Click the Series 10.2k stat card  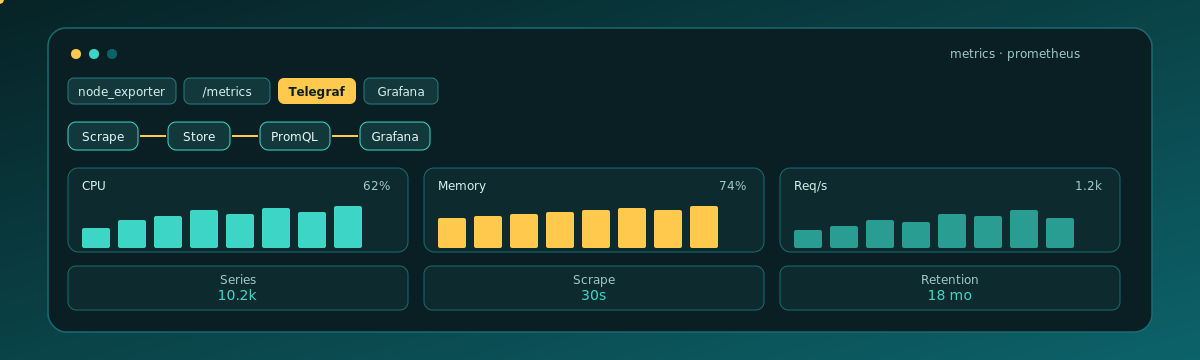click(x=238, y=288)
